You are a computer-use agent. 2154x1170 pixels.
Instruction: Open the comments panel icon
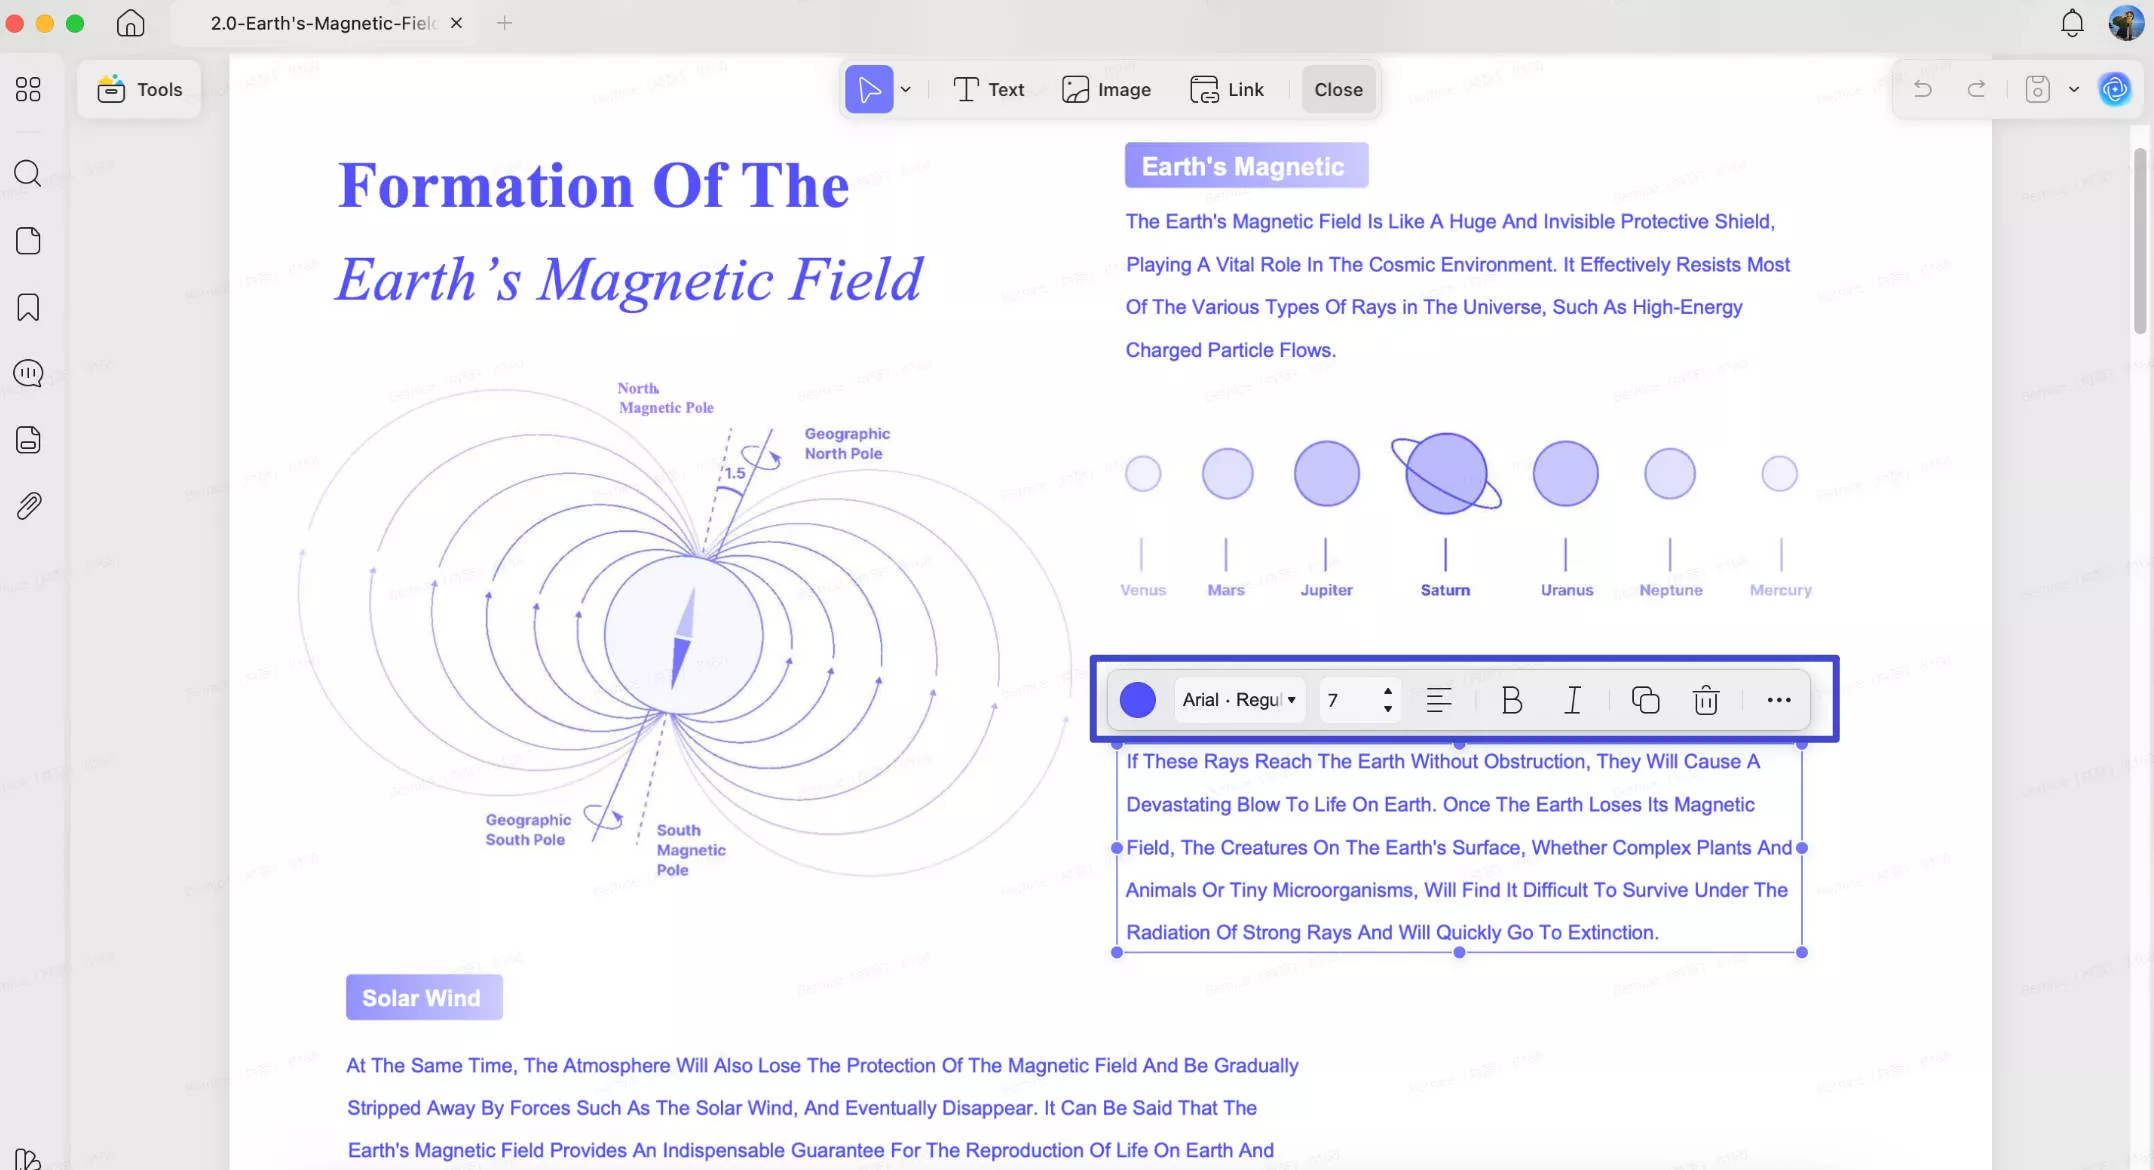tap(28, 373)
